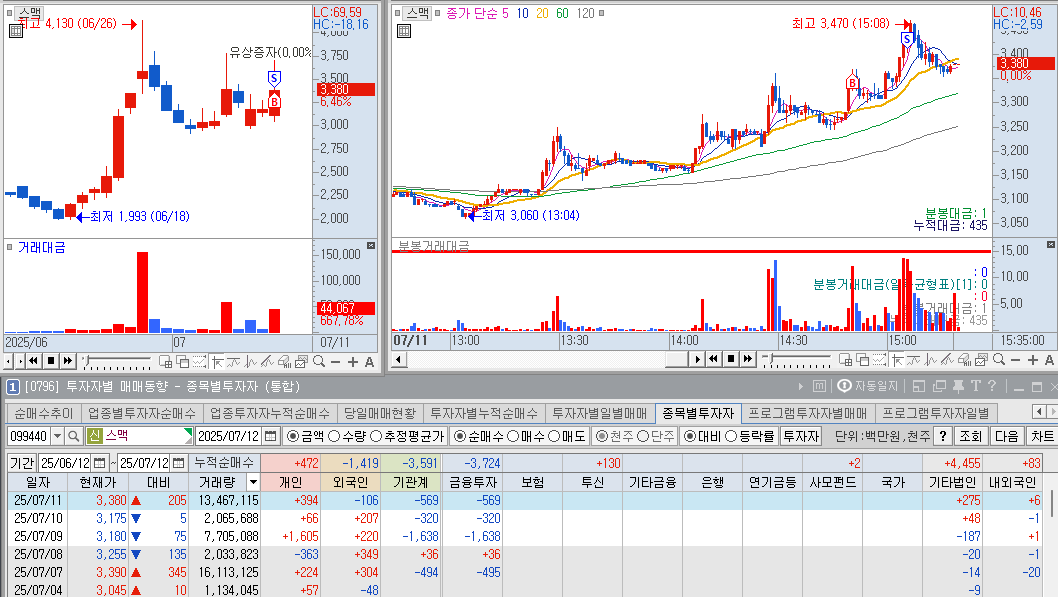This screenshot has width=1058, height=597.
Task: Click the pin icon in the investor window title bar
Action: pos(957,386)
